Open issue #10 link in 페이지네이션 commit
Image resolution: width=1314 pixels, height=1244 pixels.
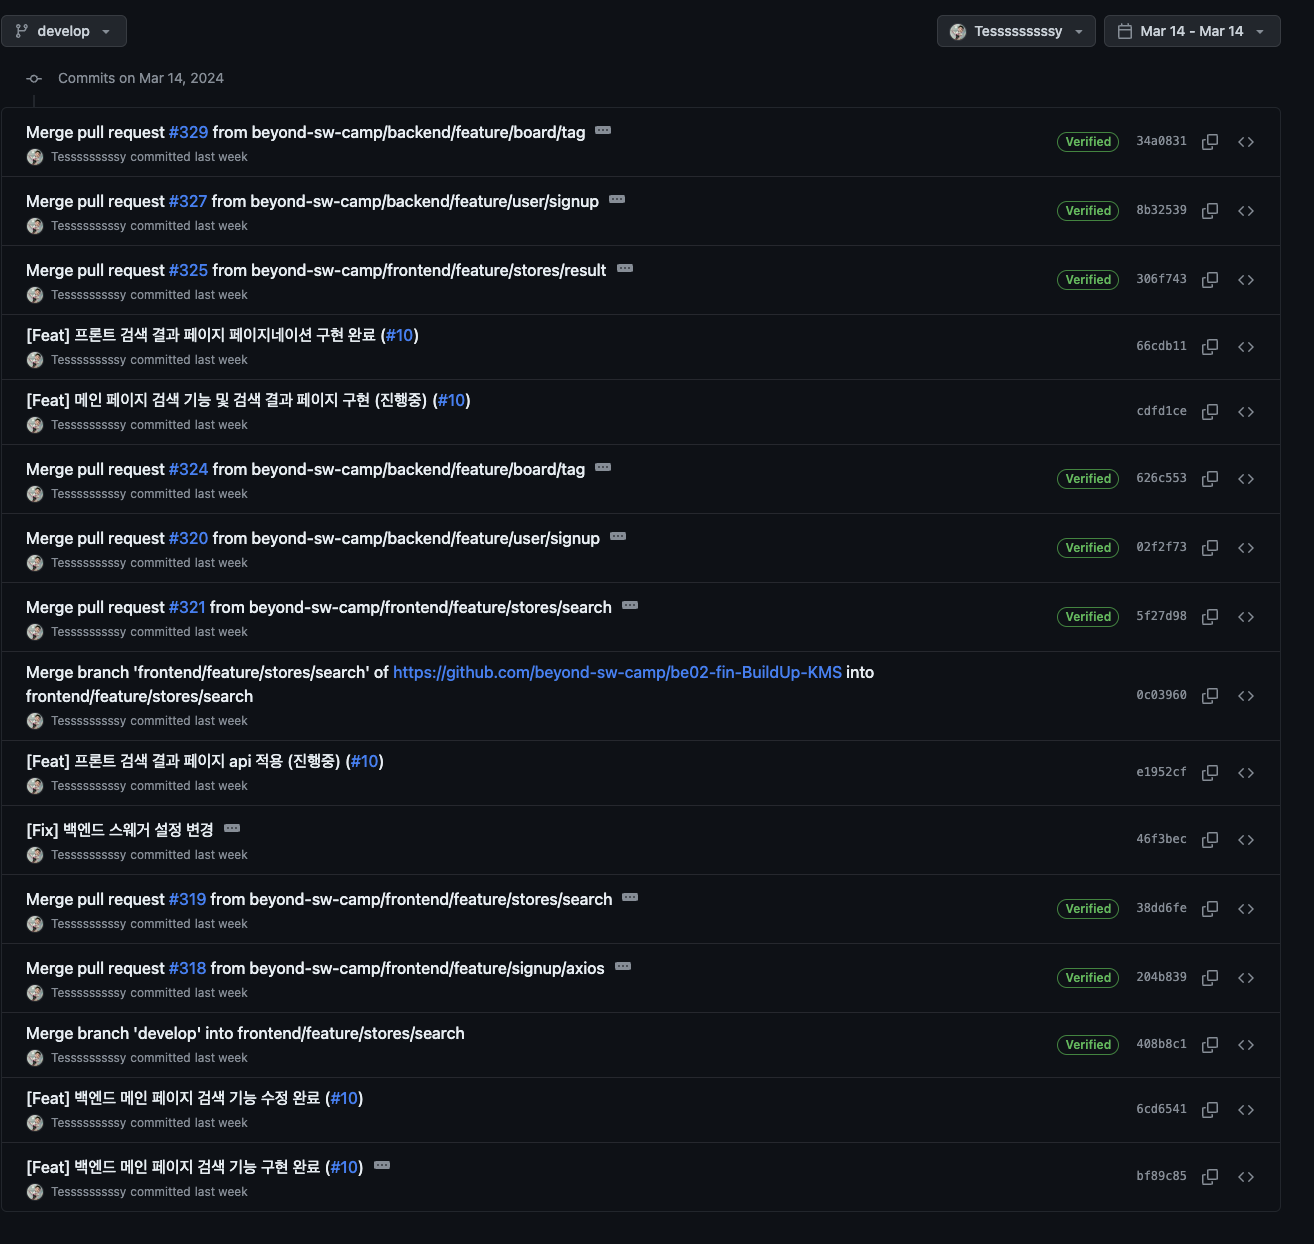click(399, 335)
